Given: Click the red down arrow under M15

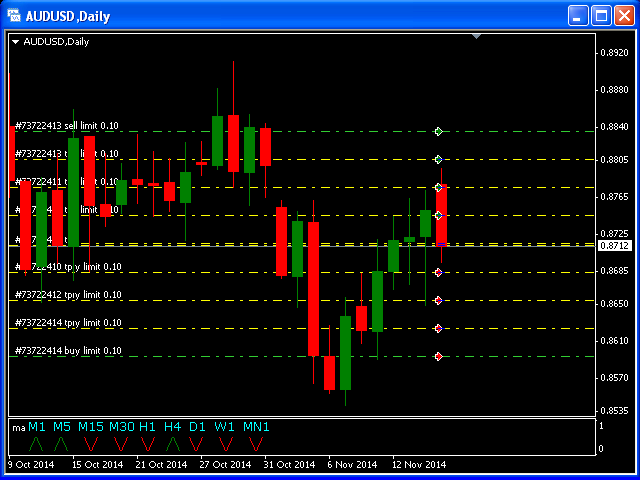Looking at the screenshot, I should 90,442.
